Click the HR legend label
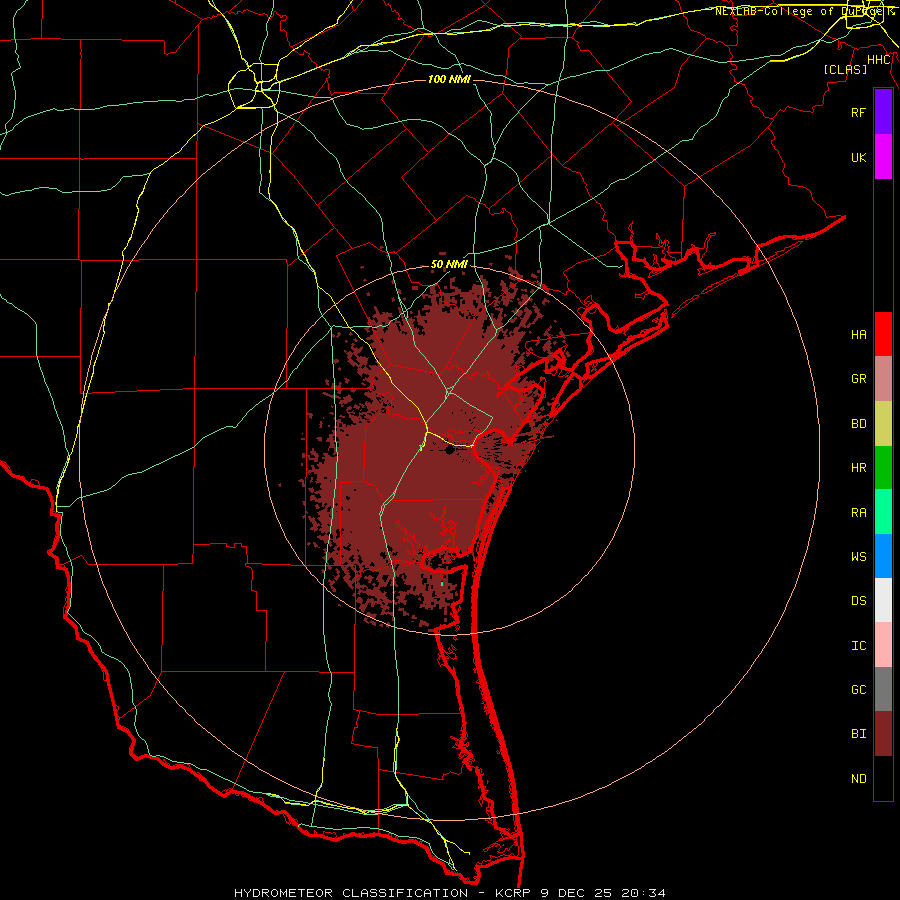 point(858,468)
